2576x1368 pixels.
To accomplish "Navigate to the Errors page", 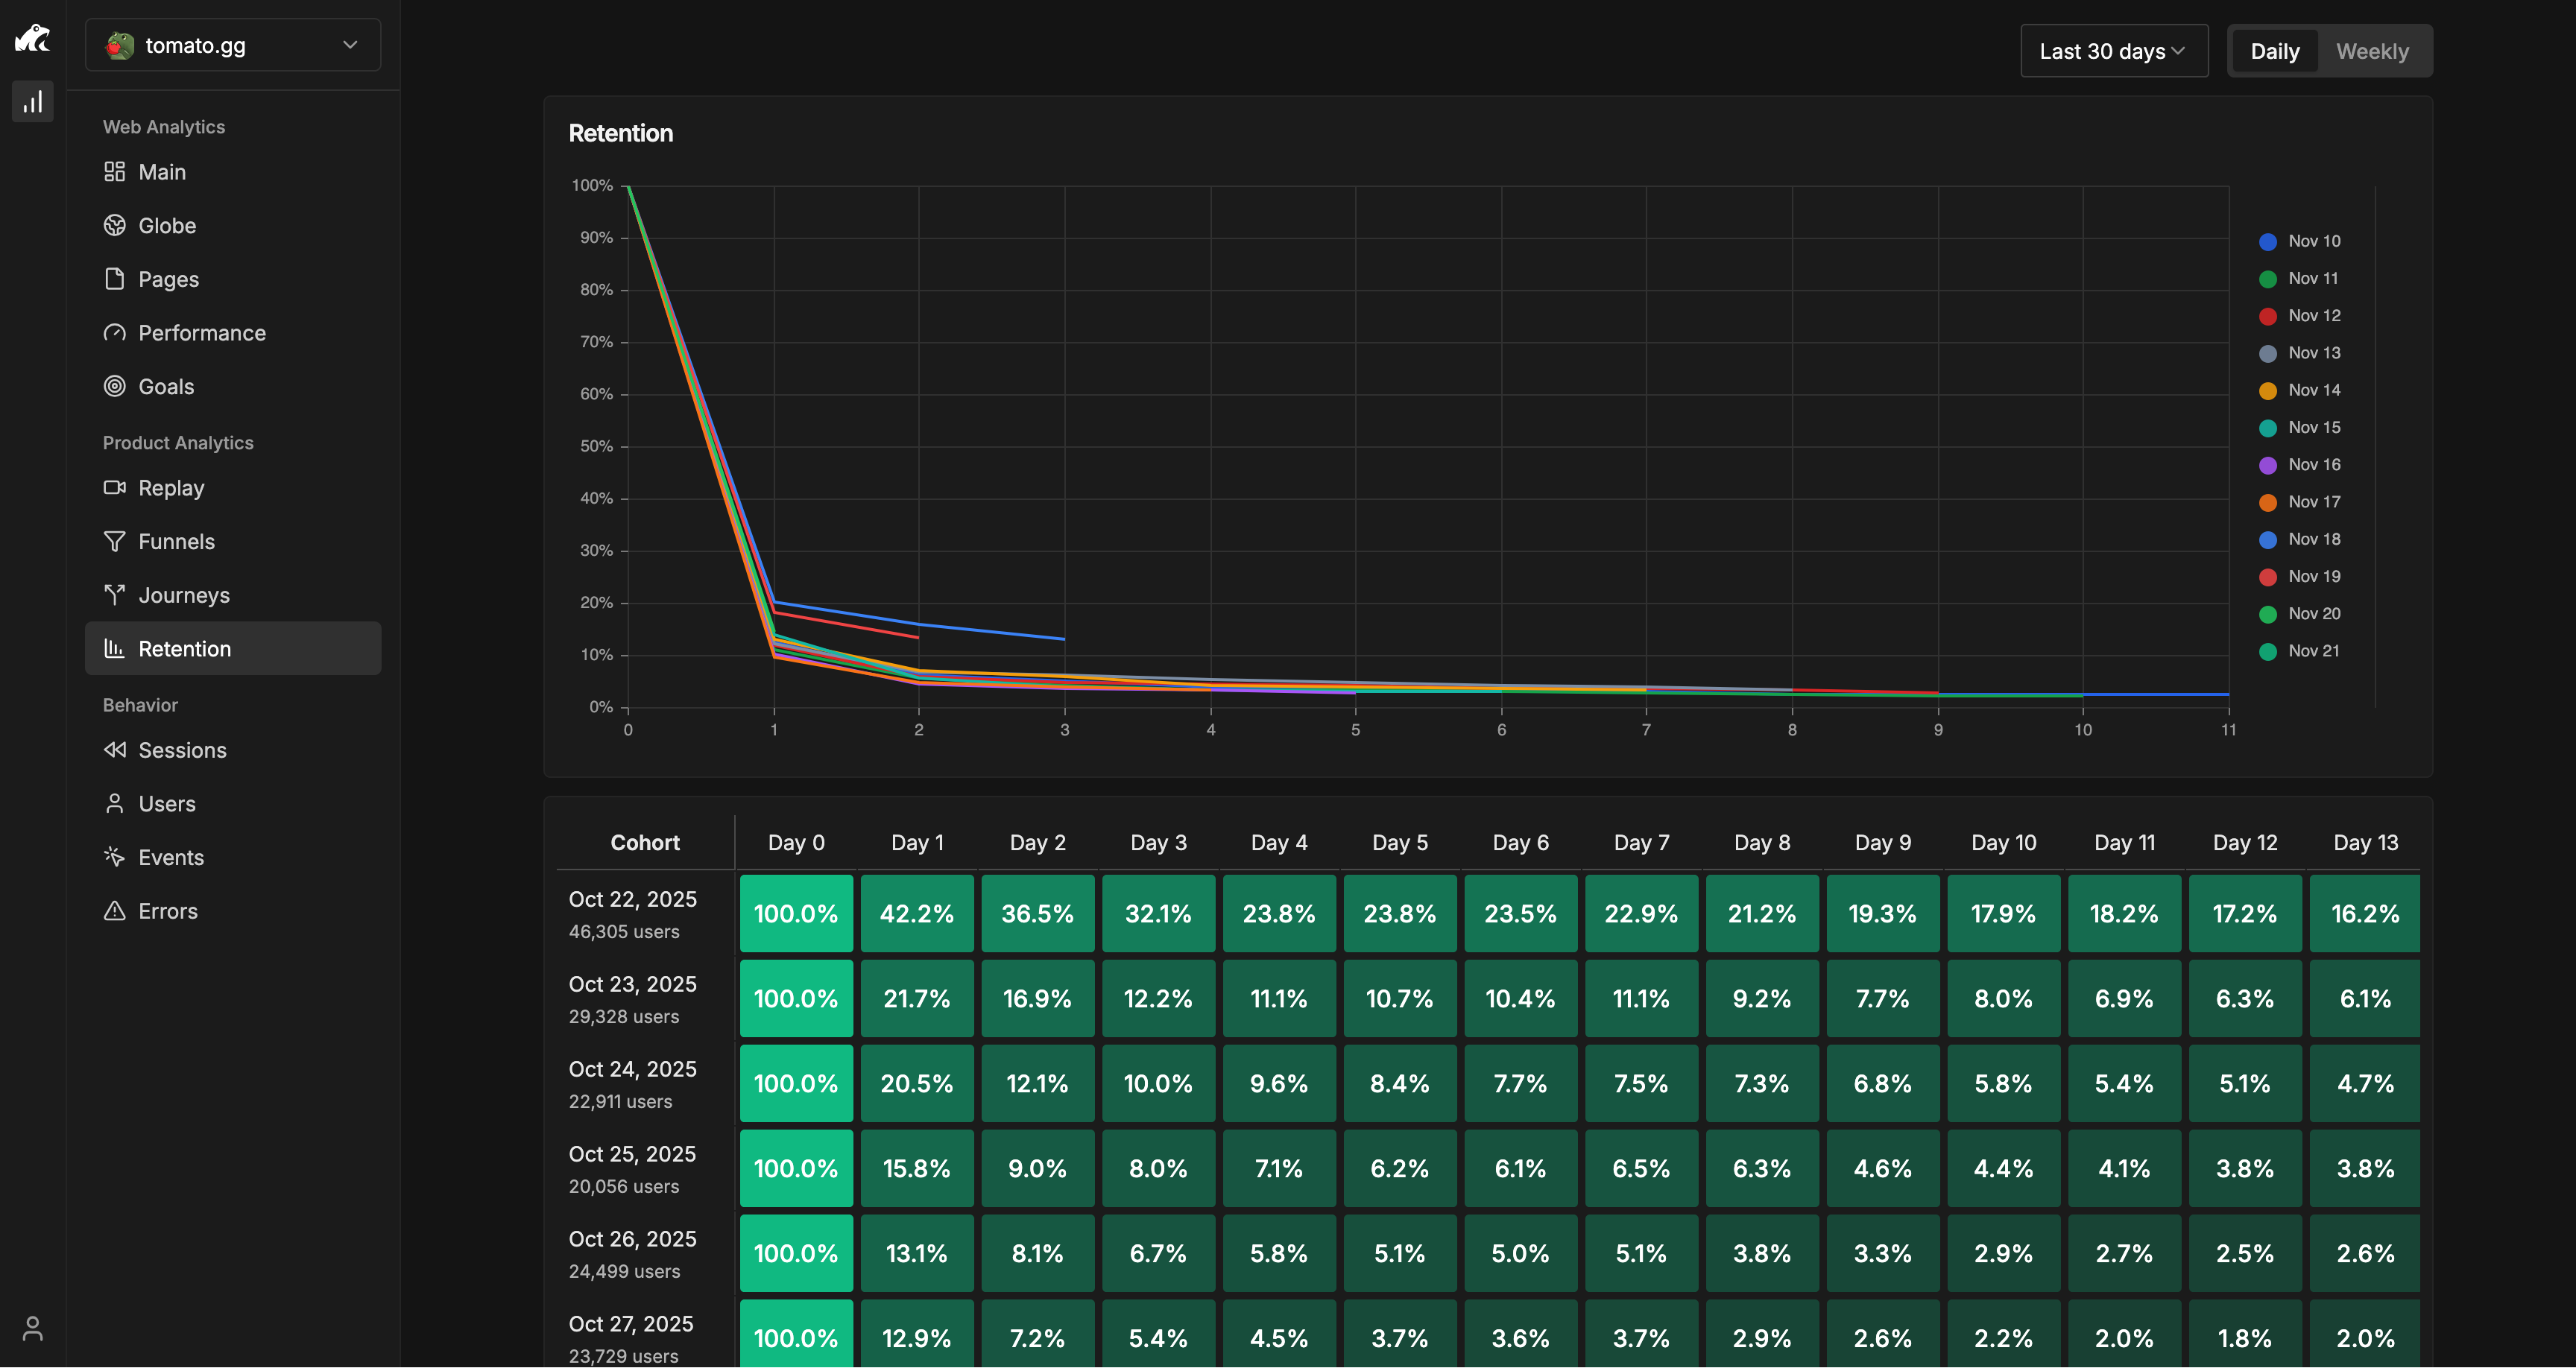I will (169, 910).
